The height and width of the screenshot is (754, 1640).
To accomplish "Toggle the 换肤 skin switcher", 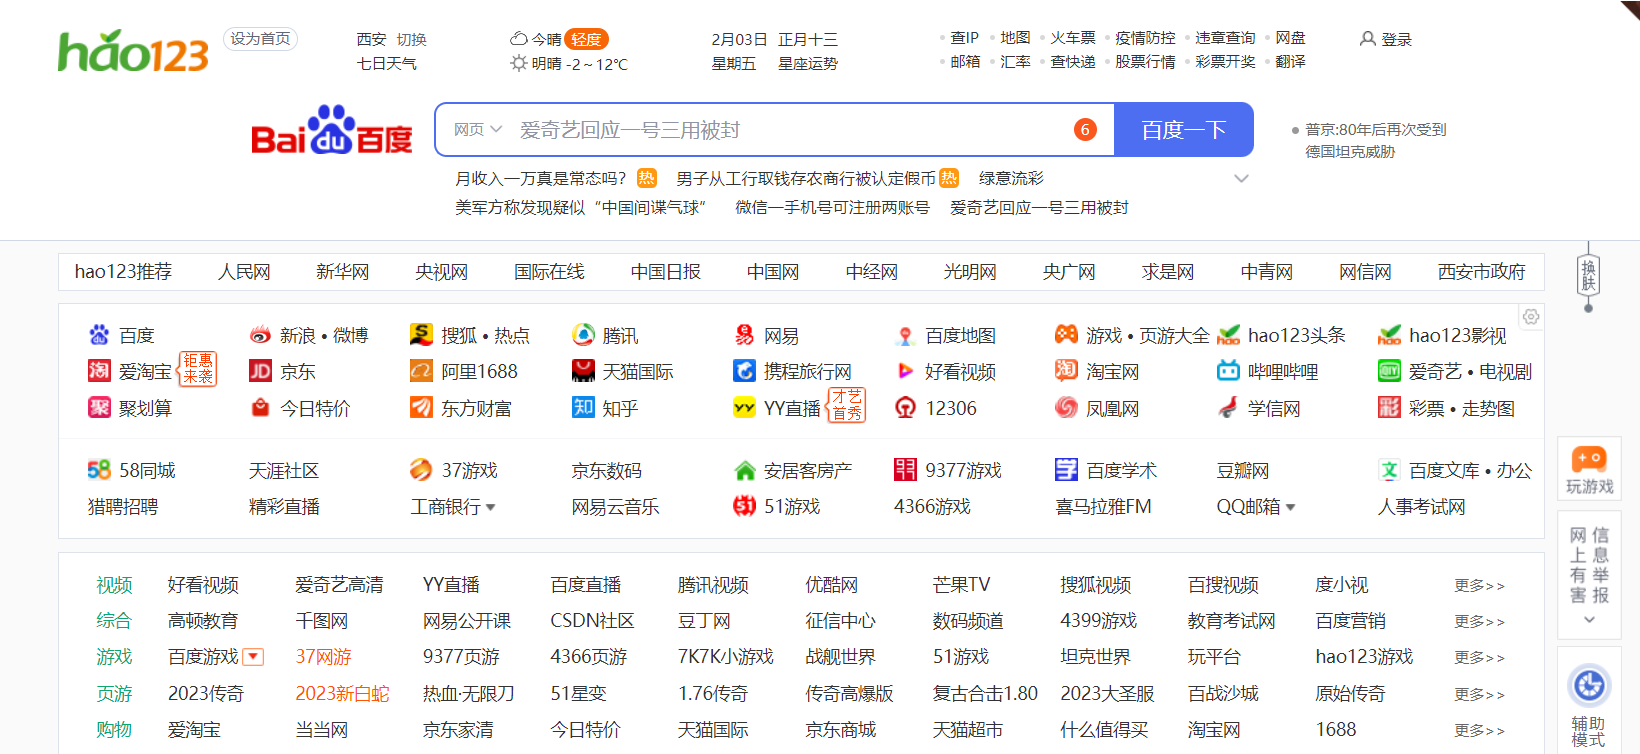I will coord(1588,276).
